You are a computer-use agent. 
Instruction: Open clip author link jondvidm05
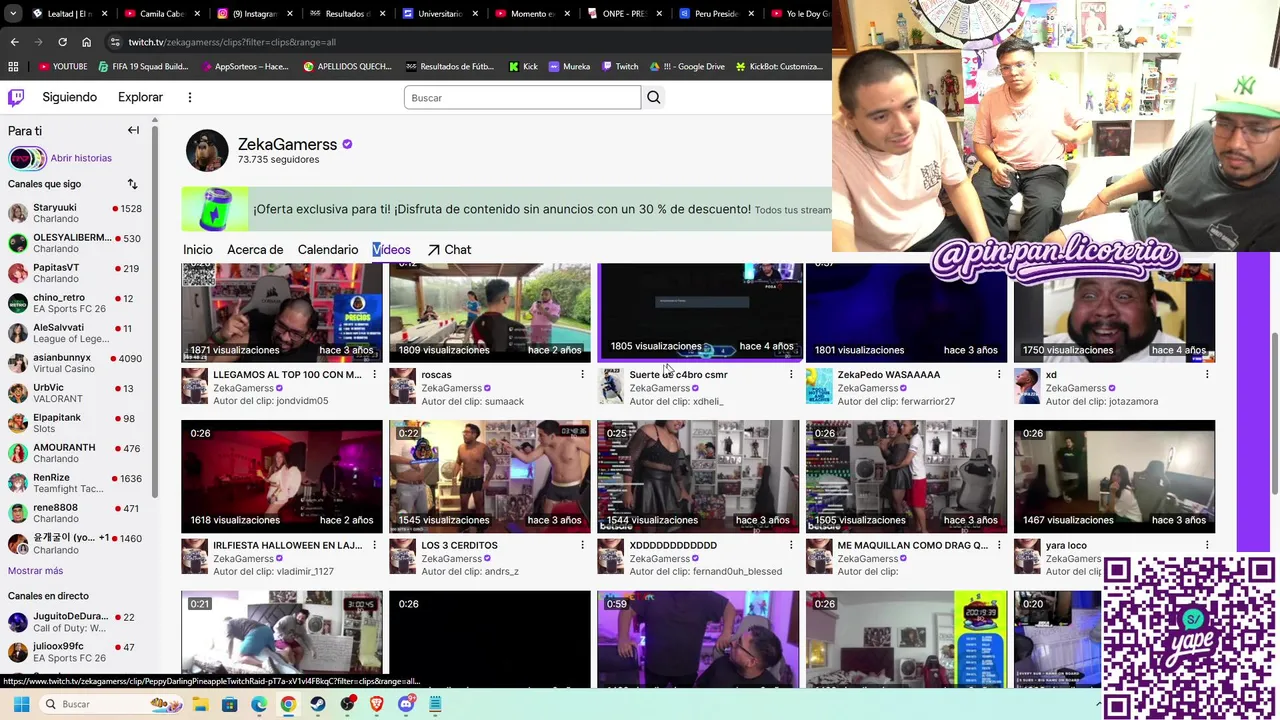click(x=302, y=401)
